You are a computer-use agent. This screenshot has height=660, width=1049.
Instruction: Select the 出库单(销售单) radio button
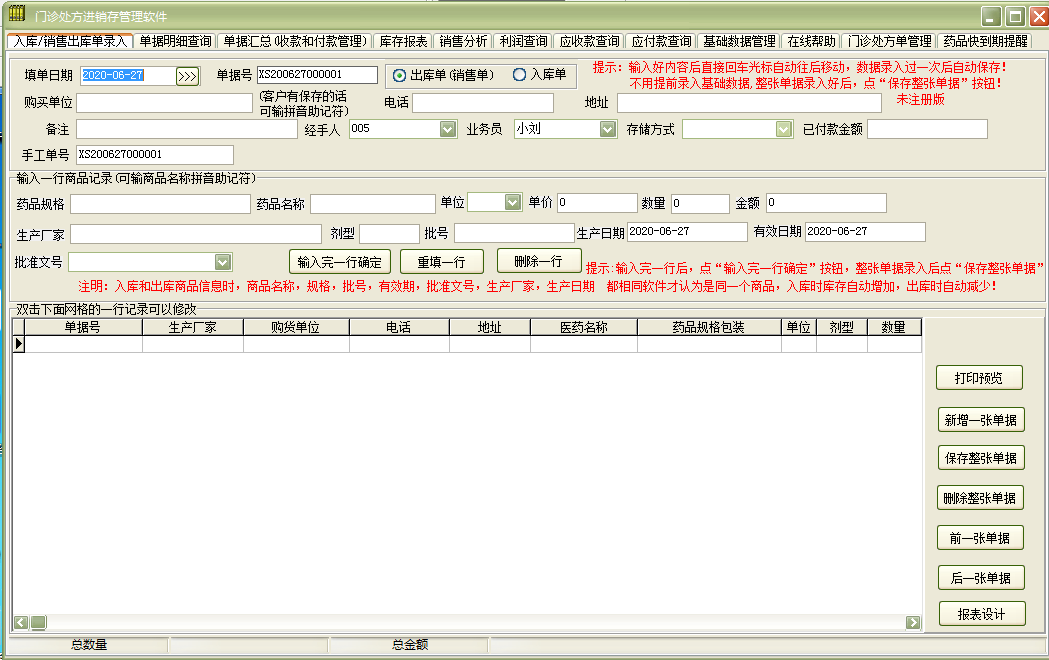[400, 75]
